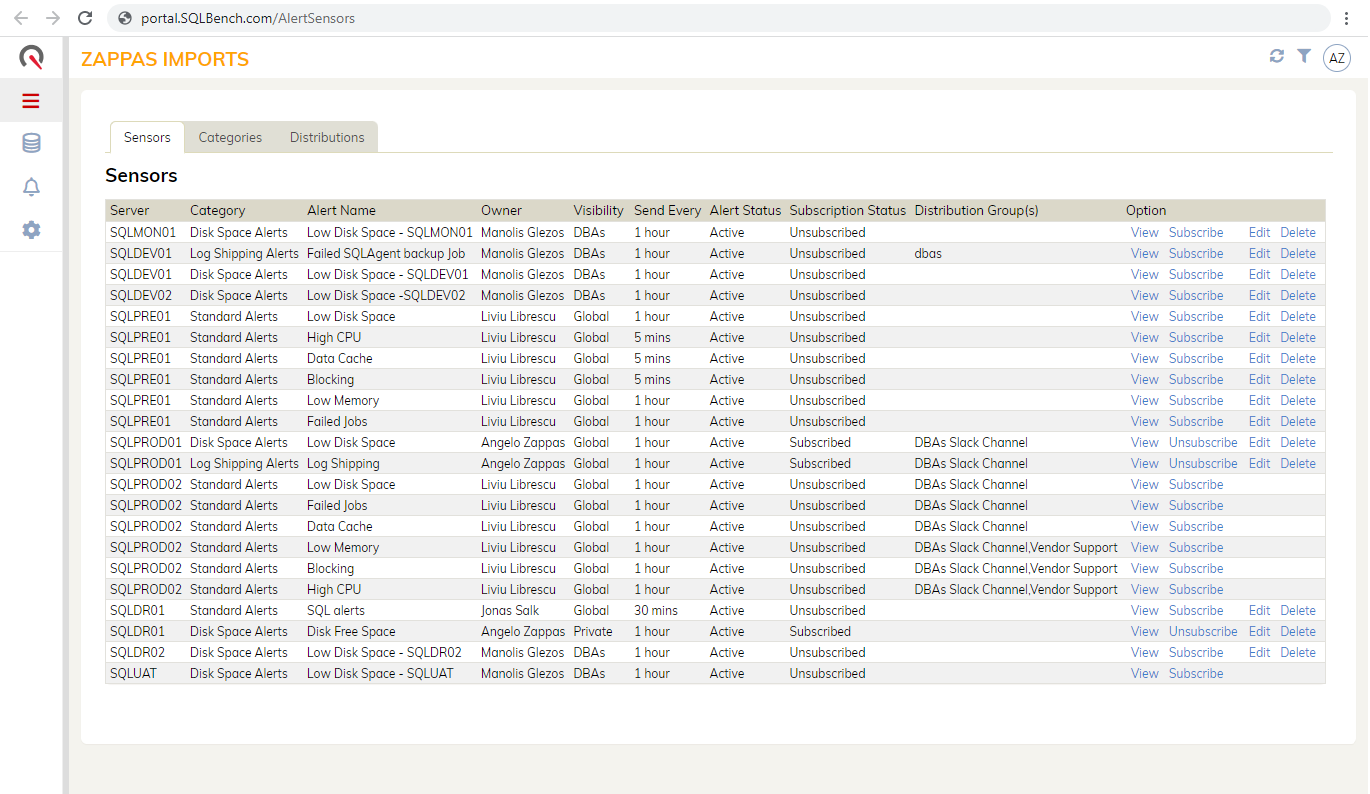
Task: Refresh the sensors list using the refresh icon
Action: pos(1276,57)
